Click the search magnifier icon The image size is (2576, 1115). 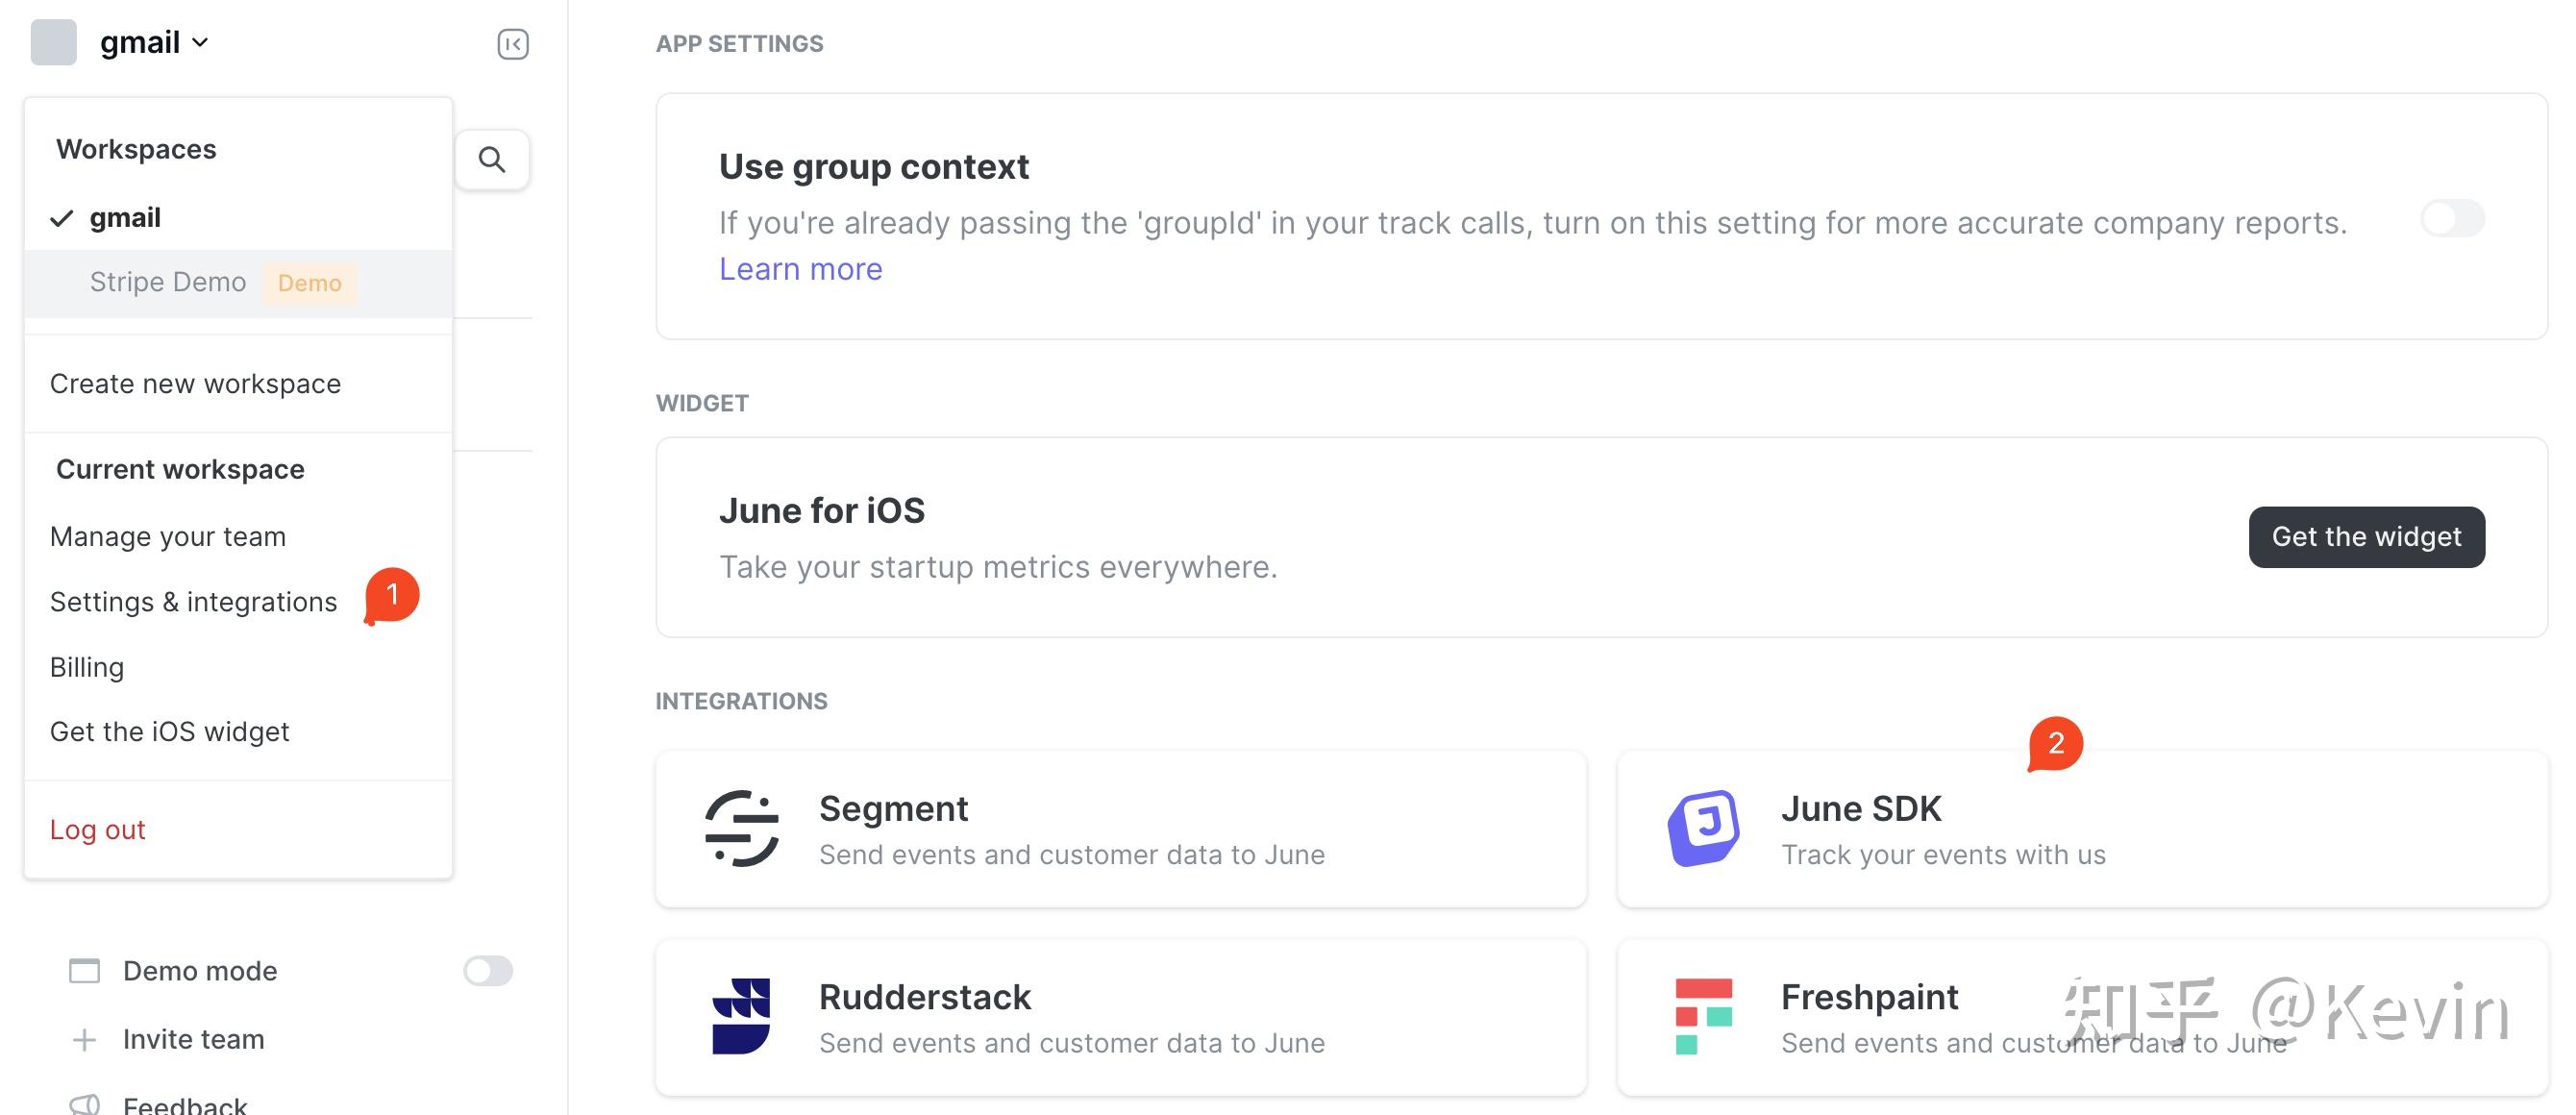point(491,160)
